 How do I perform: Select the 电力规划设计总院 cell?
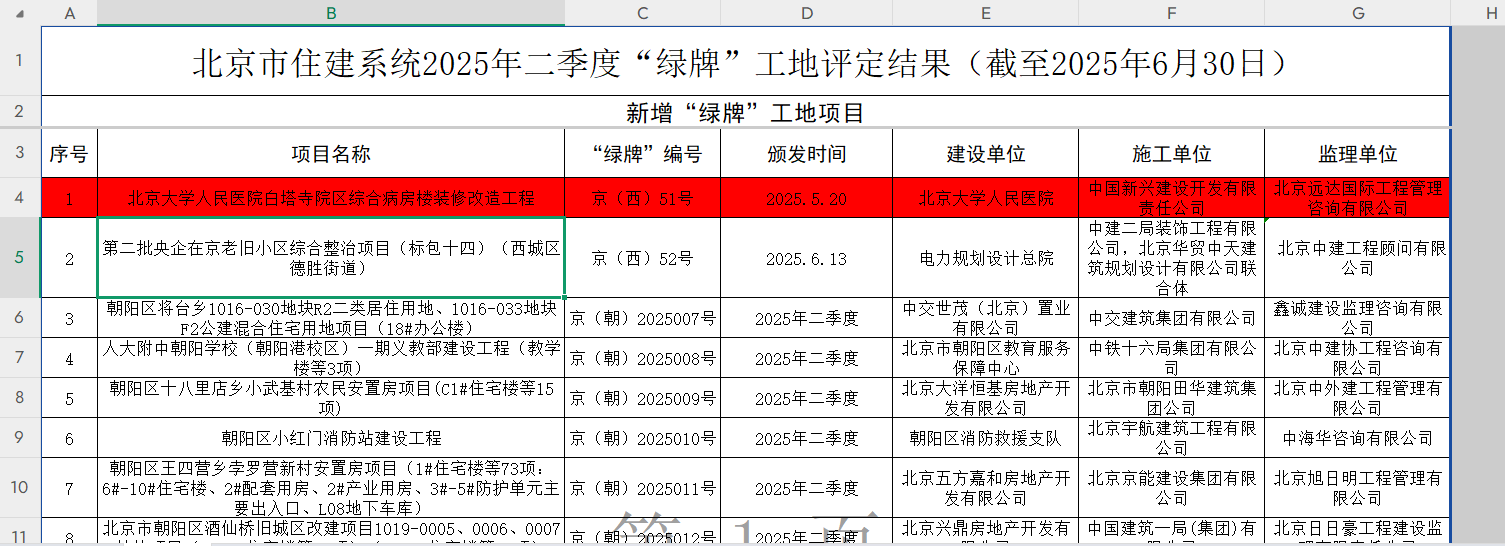point(986,259)
